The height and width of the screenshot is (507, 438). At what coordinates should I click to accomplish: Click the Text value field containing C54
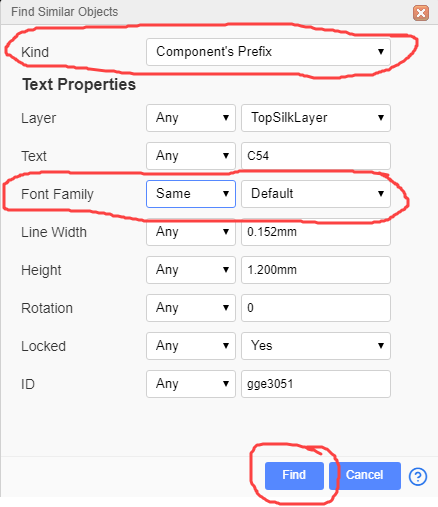(x=316, y=156)
